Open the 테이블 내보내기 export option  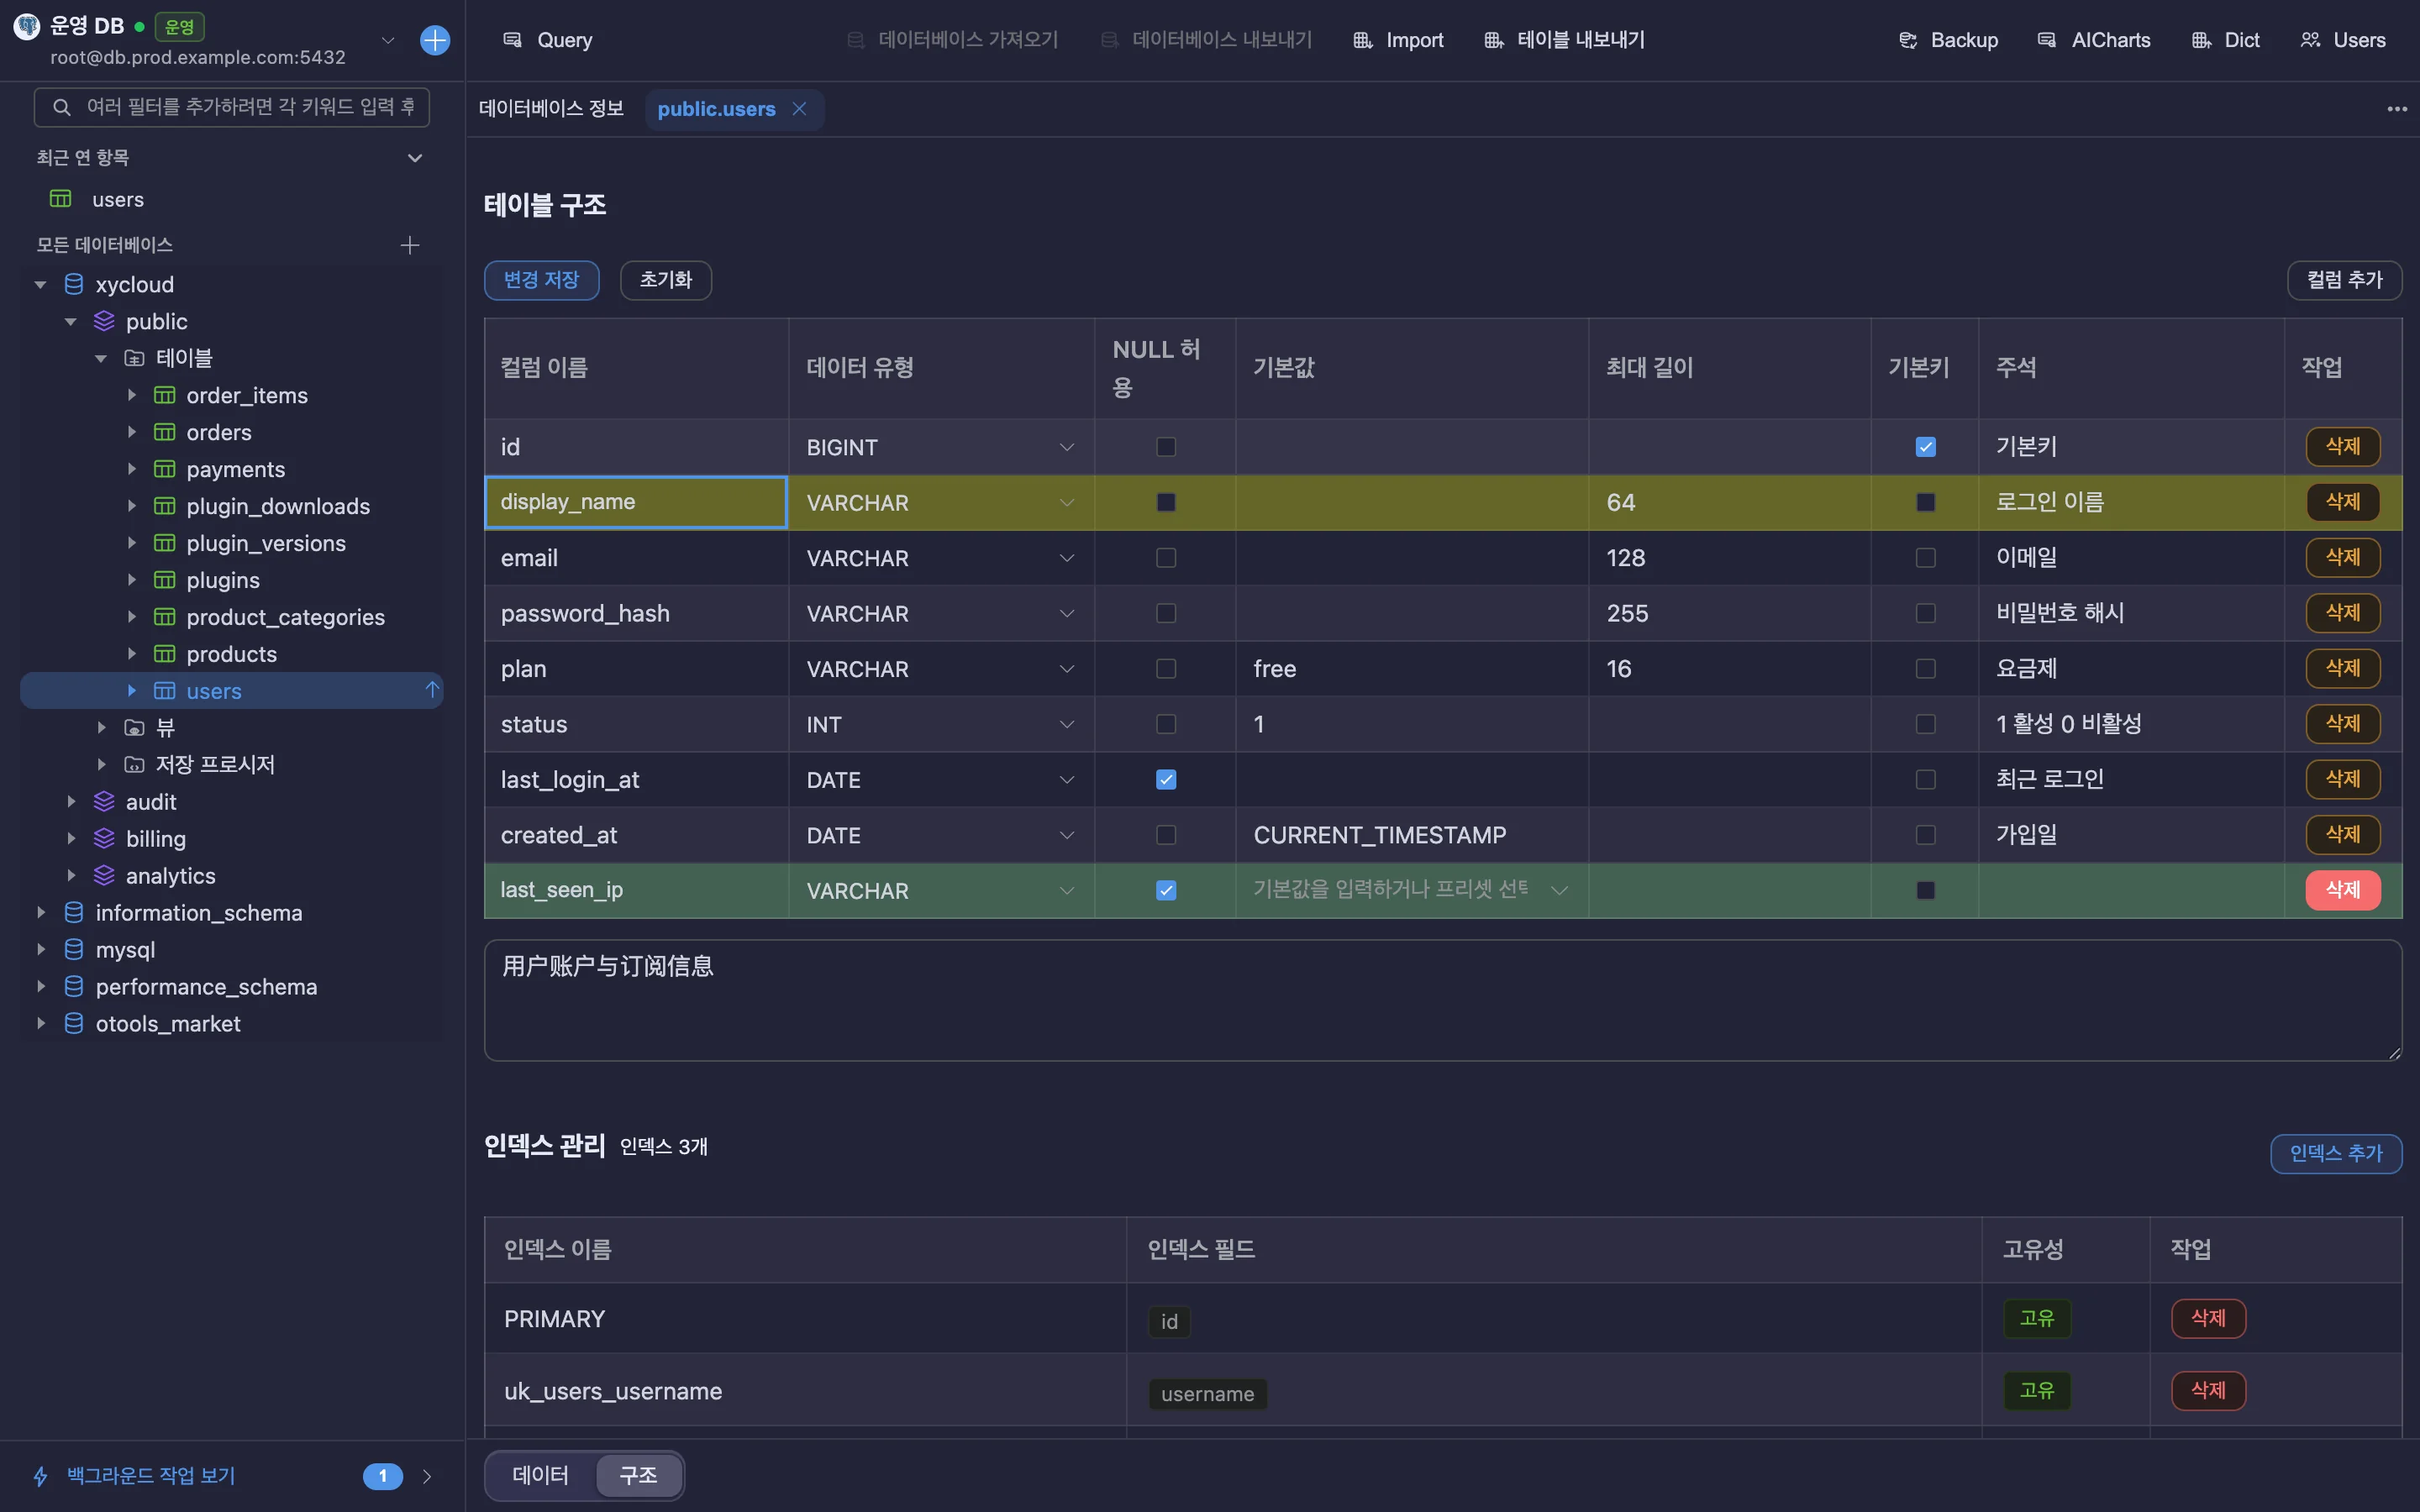click(1565, 40)
